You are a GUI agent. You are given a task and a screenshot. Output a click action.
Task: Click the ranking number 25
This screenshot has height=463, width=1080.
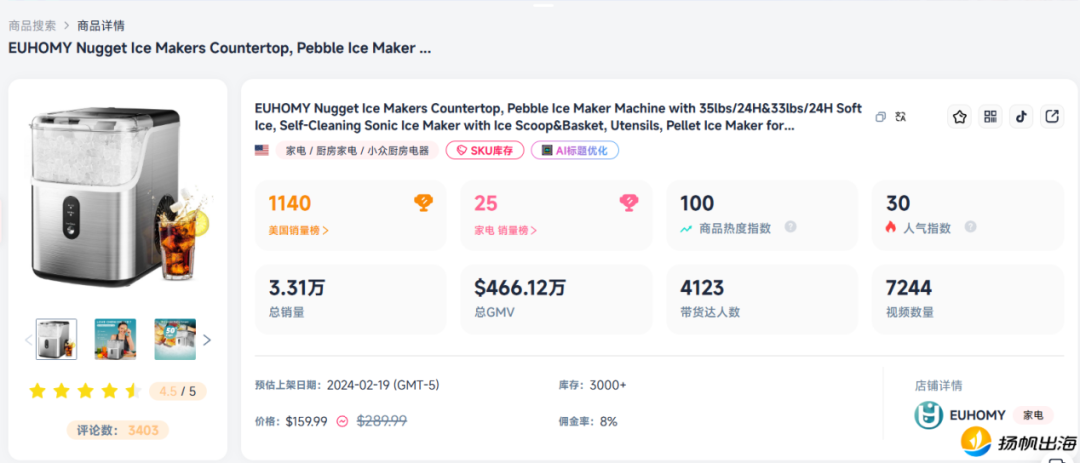pos(486,203)
